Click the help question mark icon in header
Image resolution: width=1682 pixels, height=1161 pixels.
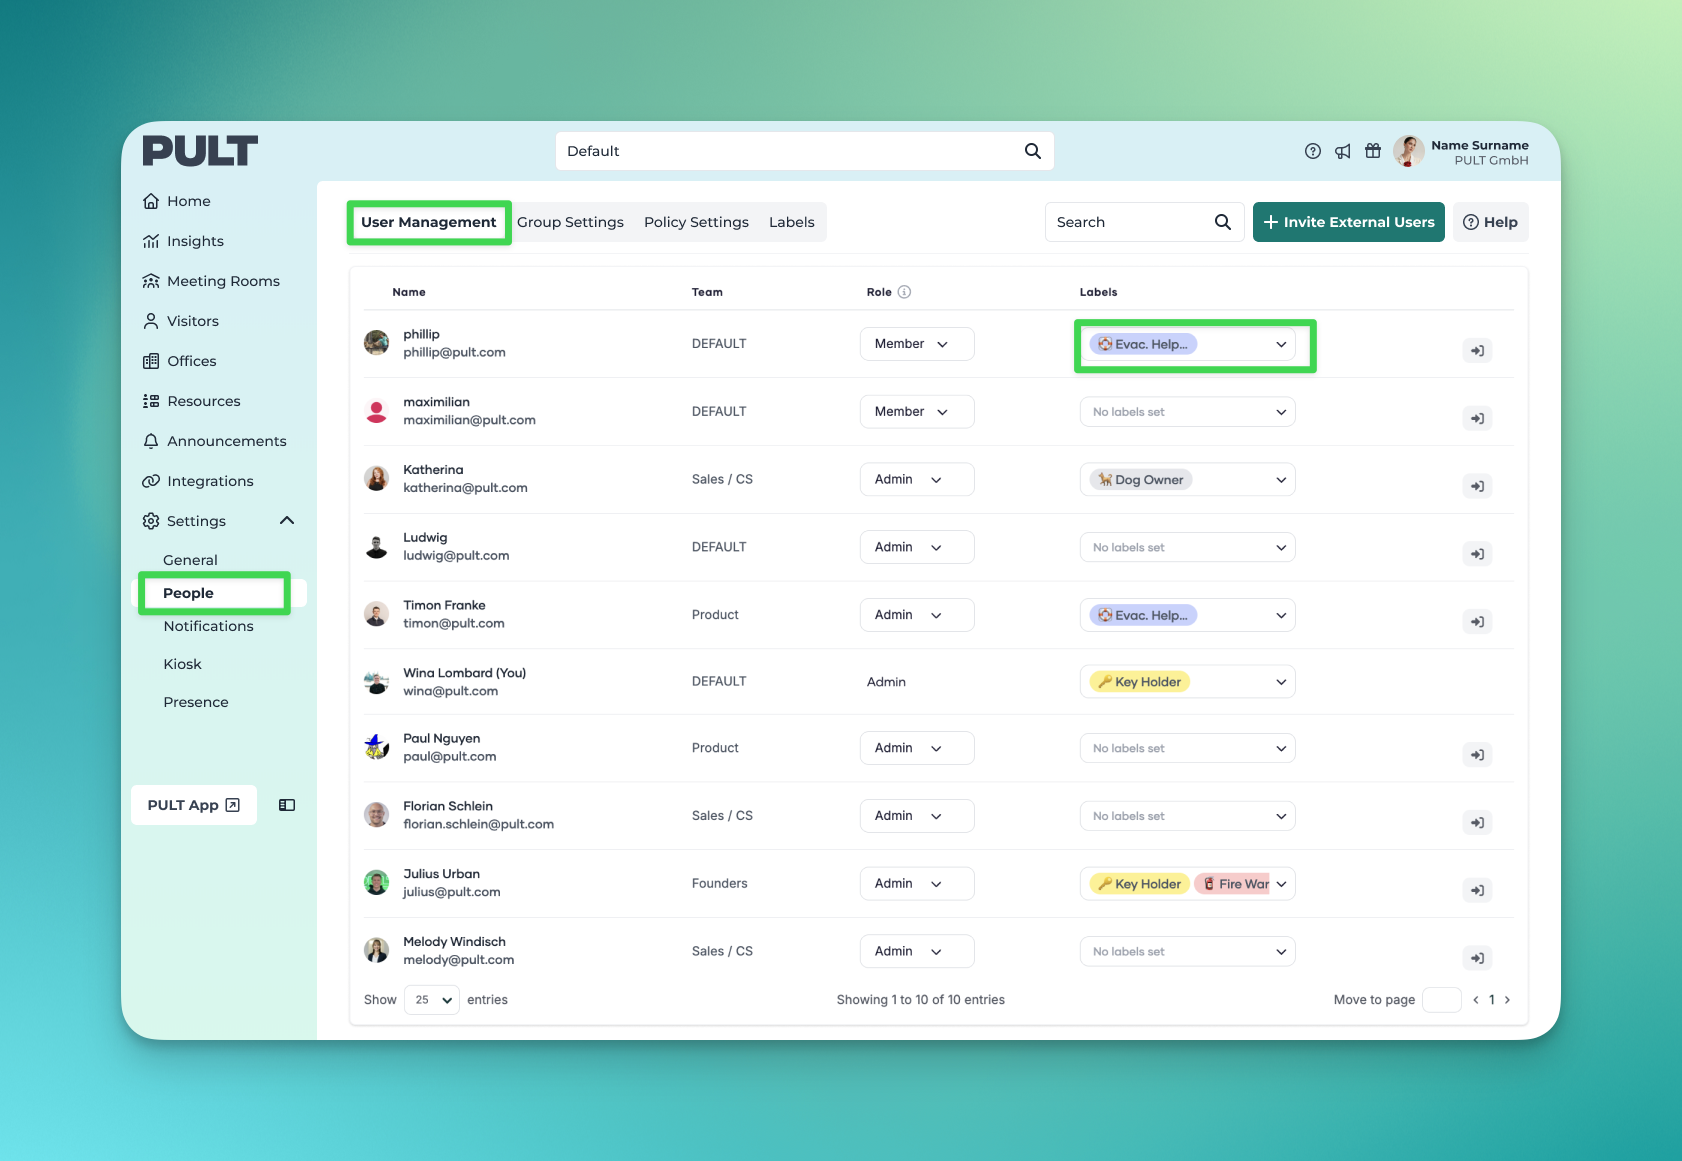click(1312, 151)
